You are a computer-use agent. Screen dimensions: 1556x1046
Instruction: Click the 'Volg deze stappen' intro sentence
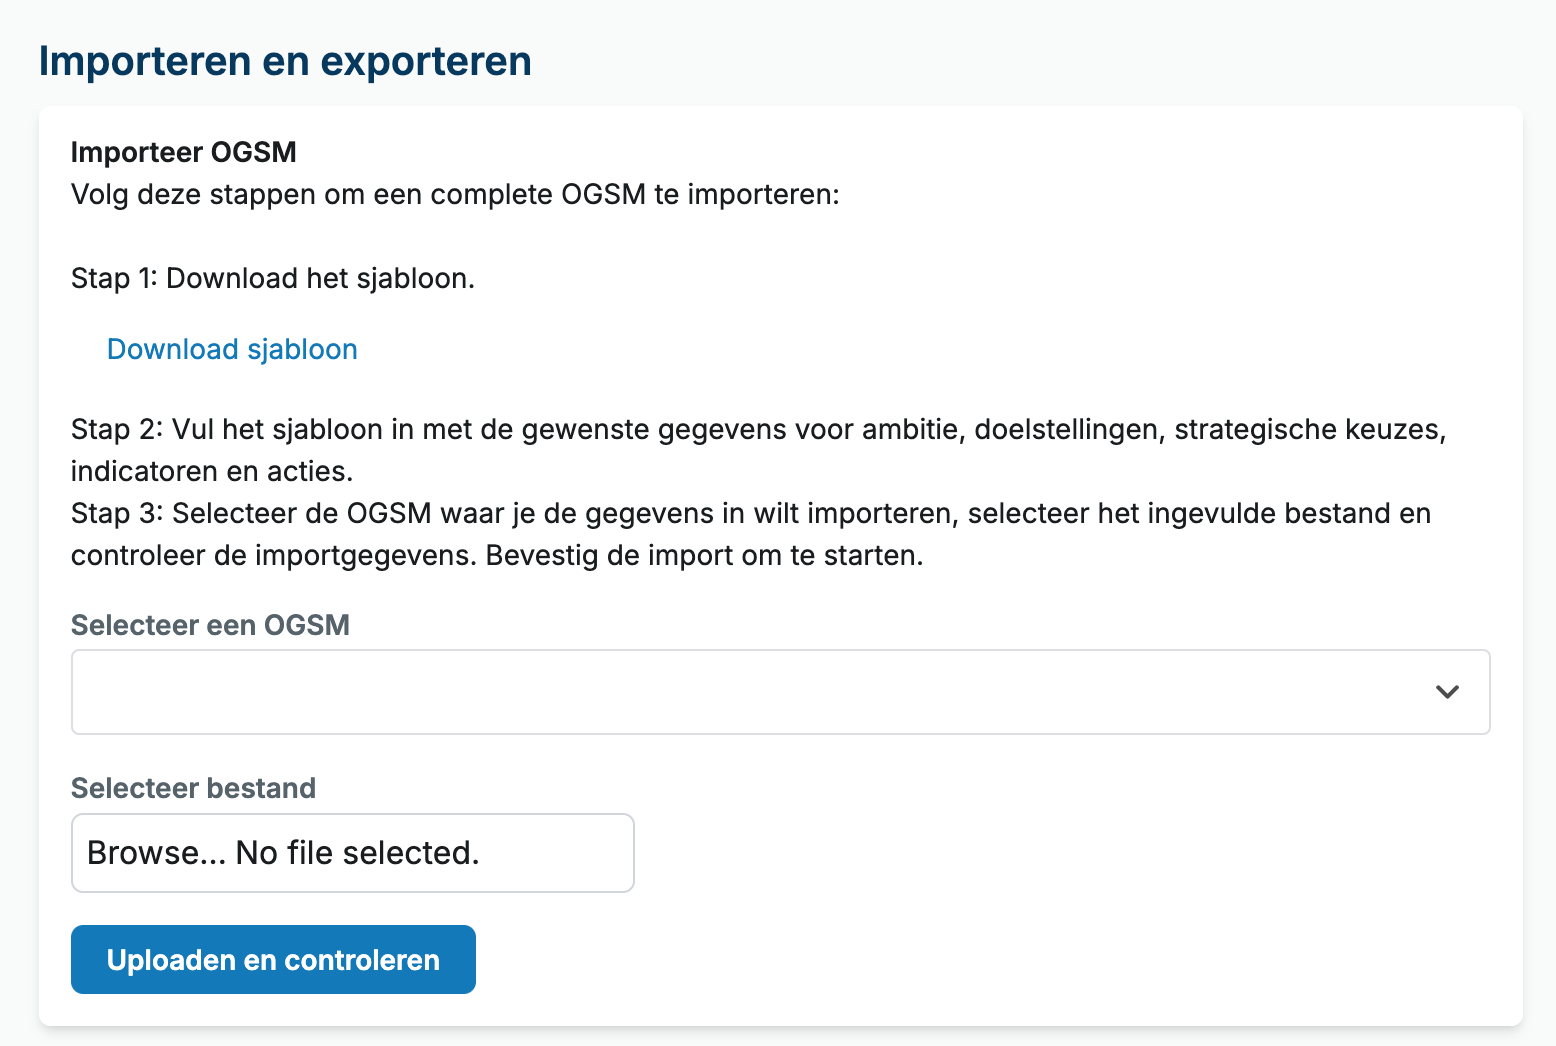[455, 194]
